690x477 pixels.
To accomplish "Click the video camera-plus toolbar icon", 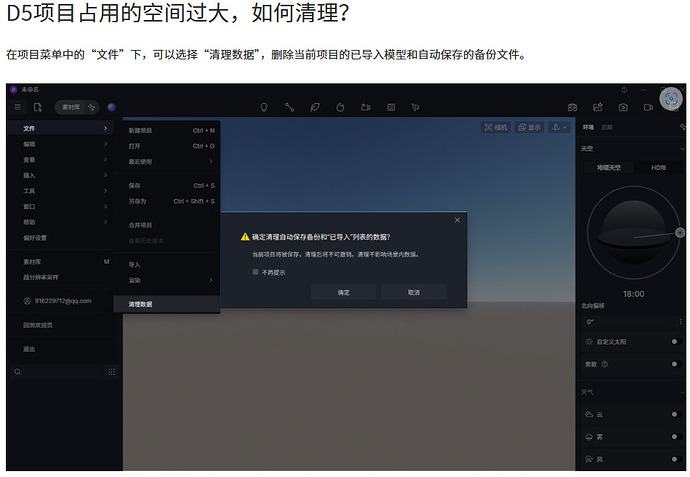I will 366,107.
